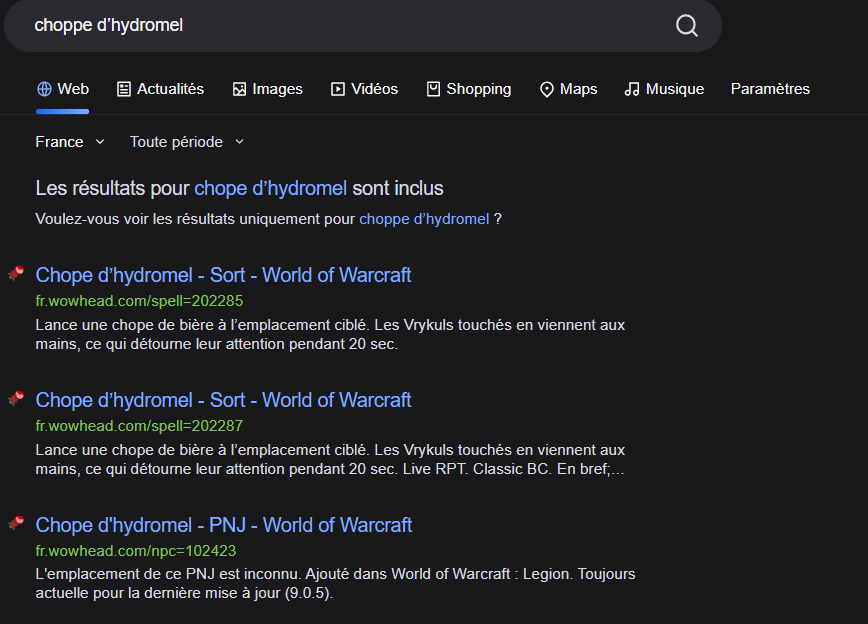The image size is (868, 624).
Task: Click pin icon next to PNJ result
Action: [x=16, y=523]
